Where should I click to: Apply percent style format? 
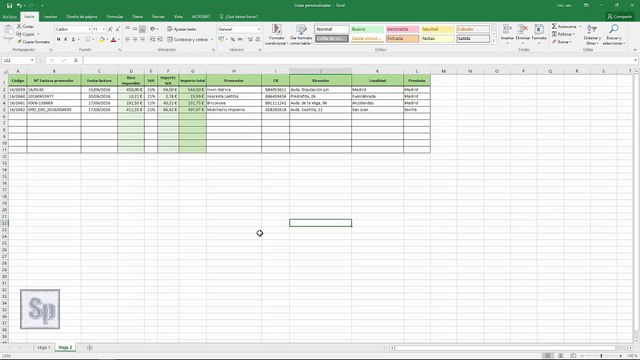pos(233,40)
